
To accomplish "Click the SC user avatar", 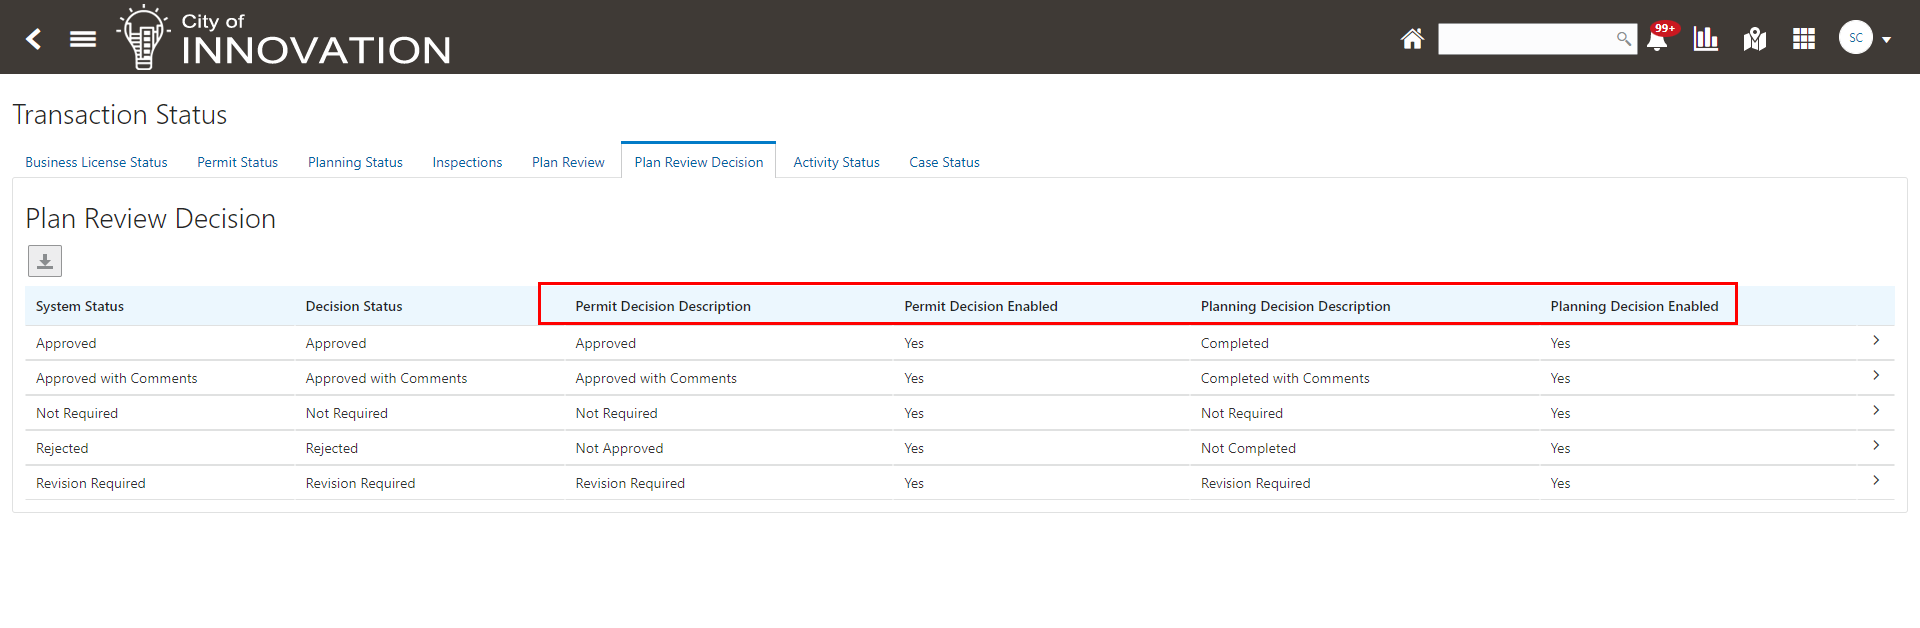I will pos(1855,38).
